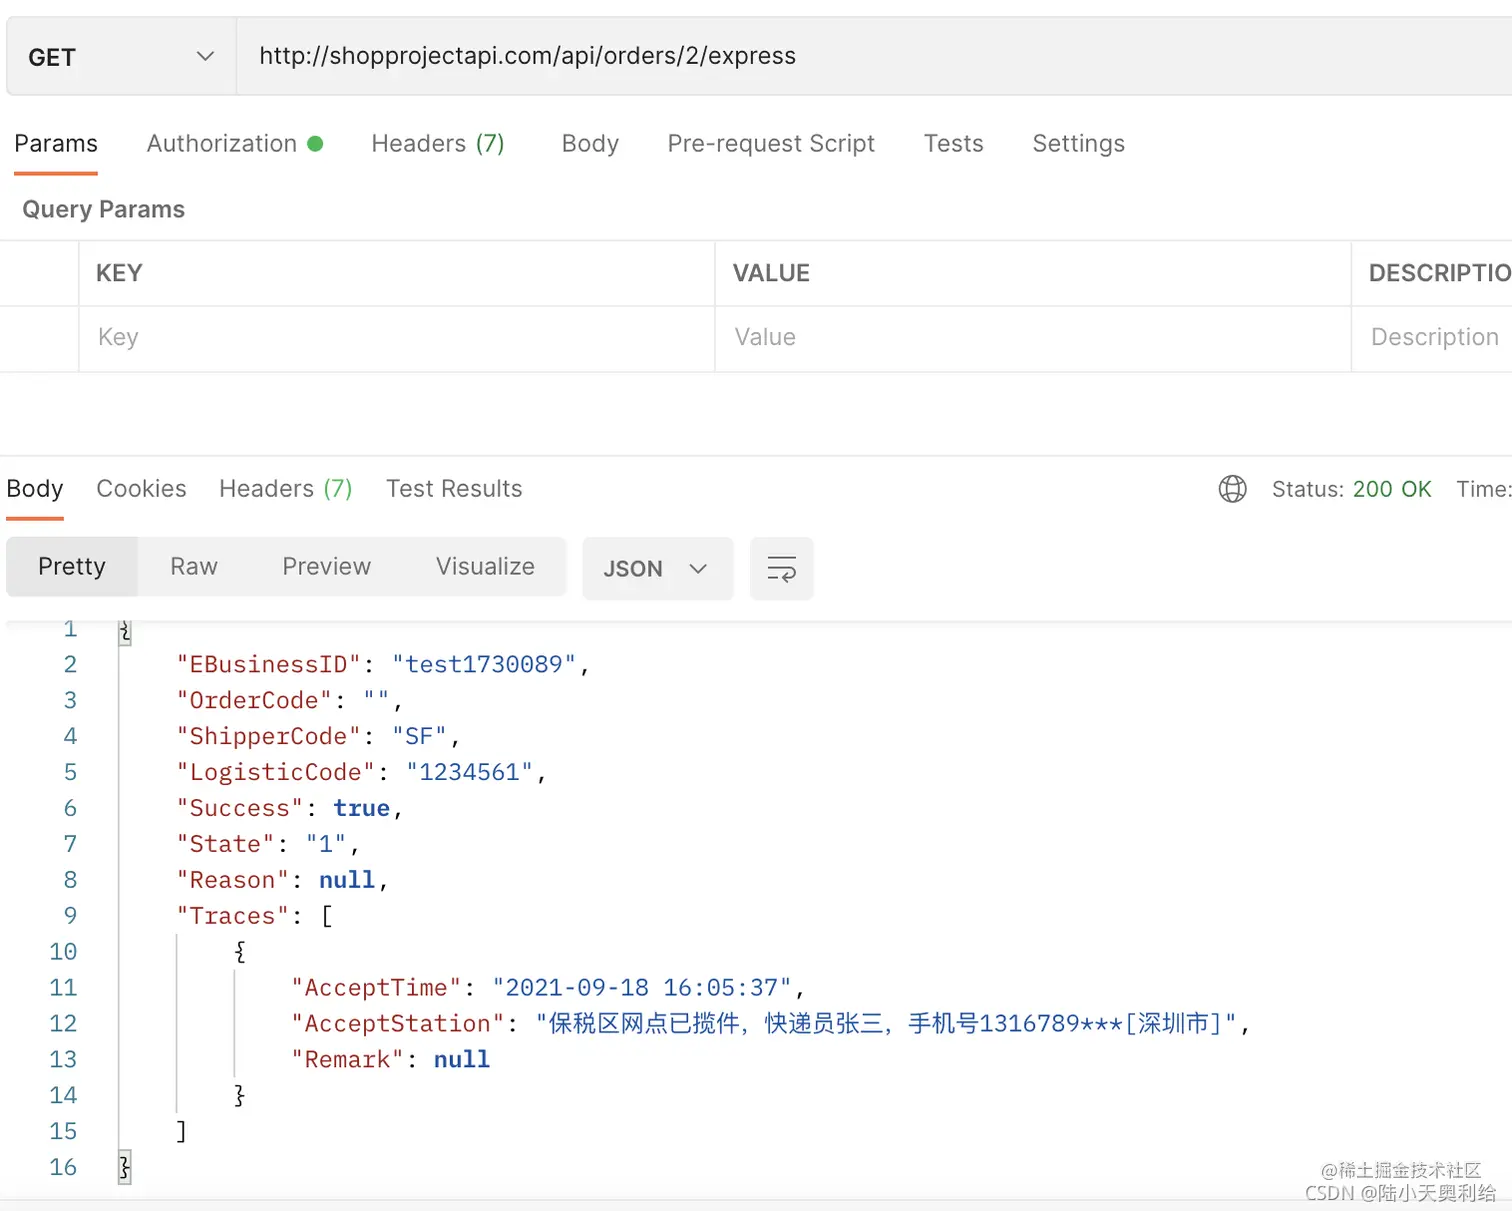Viewport: 1512px width, 1211px height.
Task: Click the Description input cell
Action: point(1432,338)
